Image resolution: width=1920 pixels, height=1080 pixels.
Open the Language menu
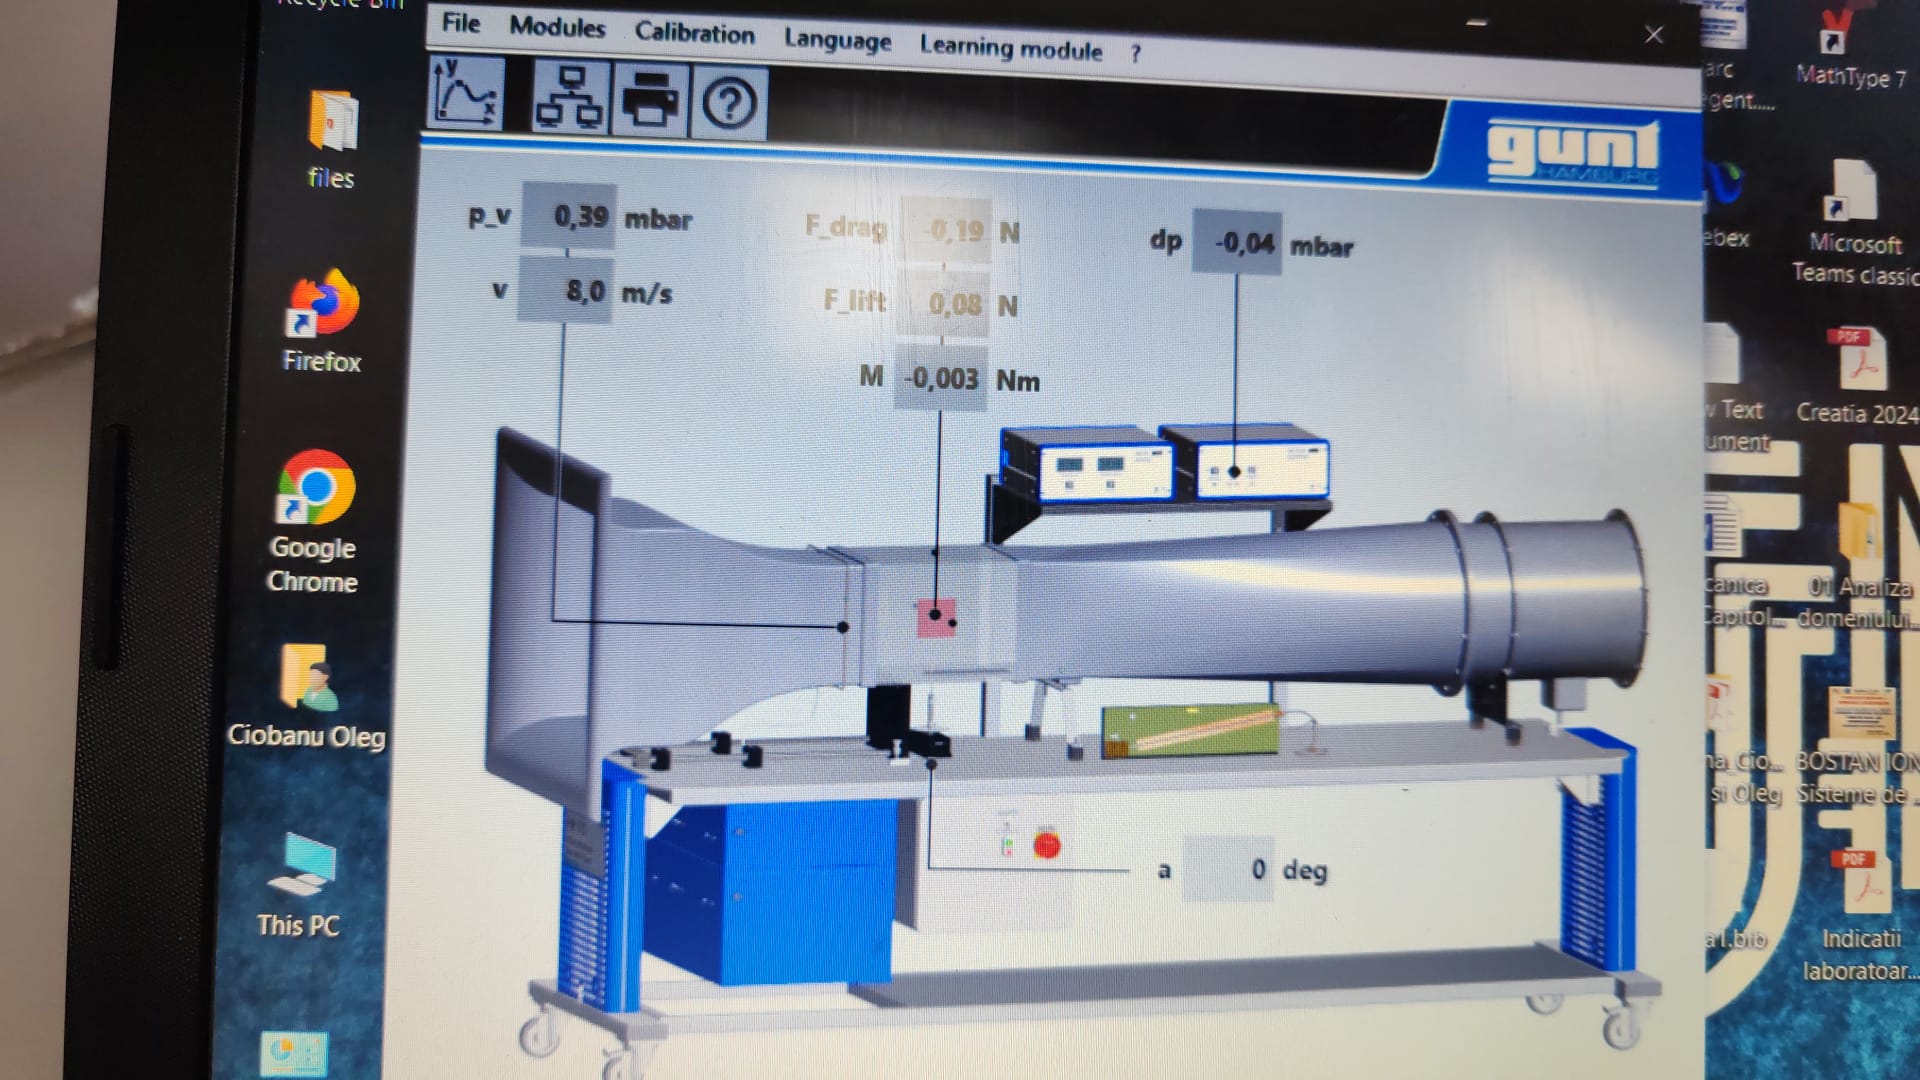837,40
